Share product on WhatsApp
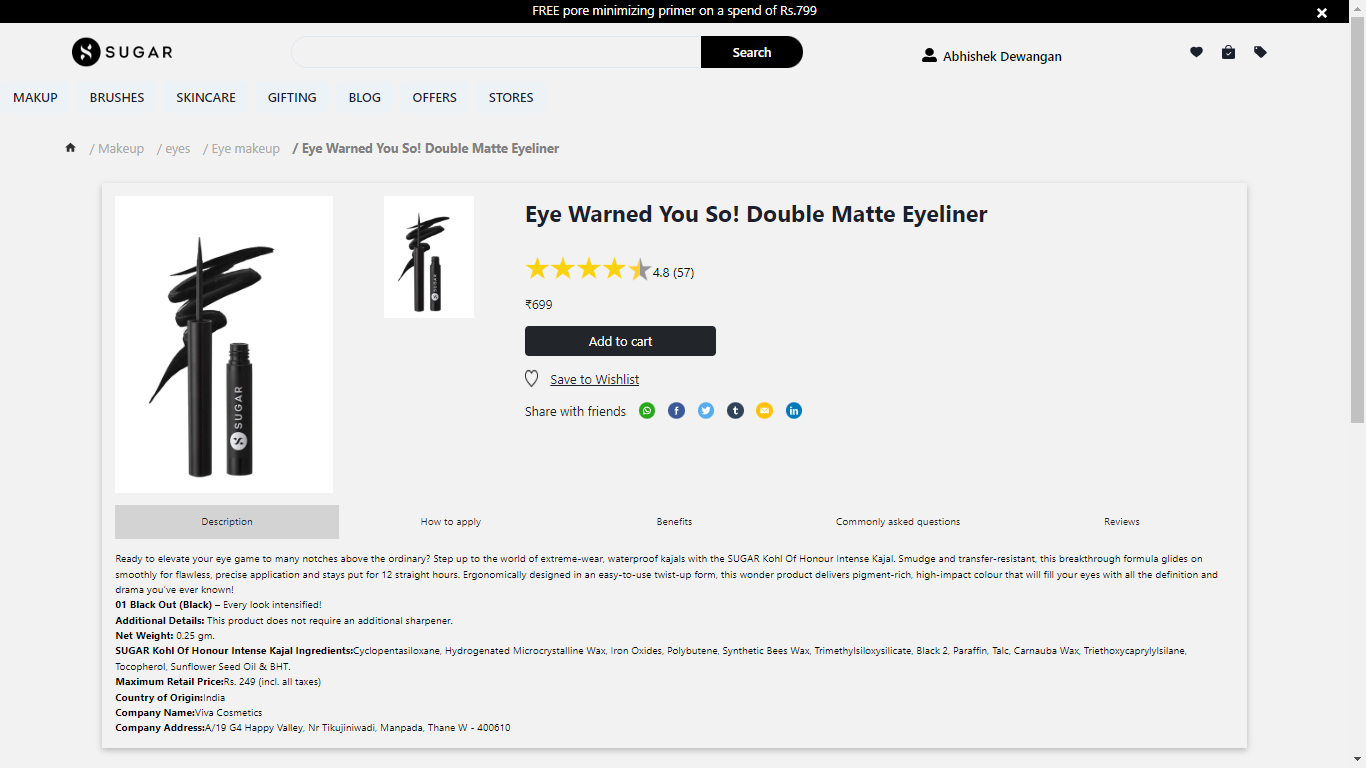This screenshot has width=1366, height=768. pos(647,411)
